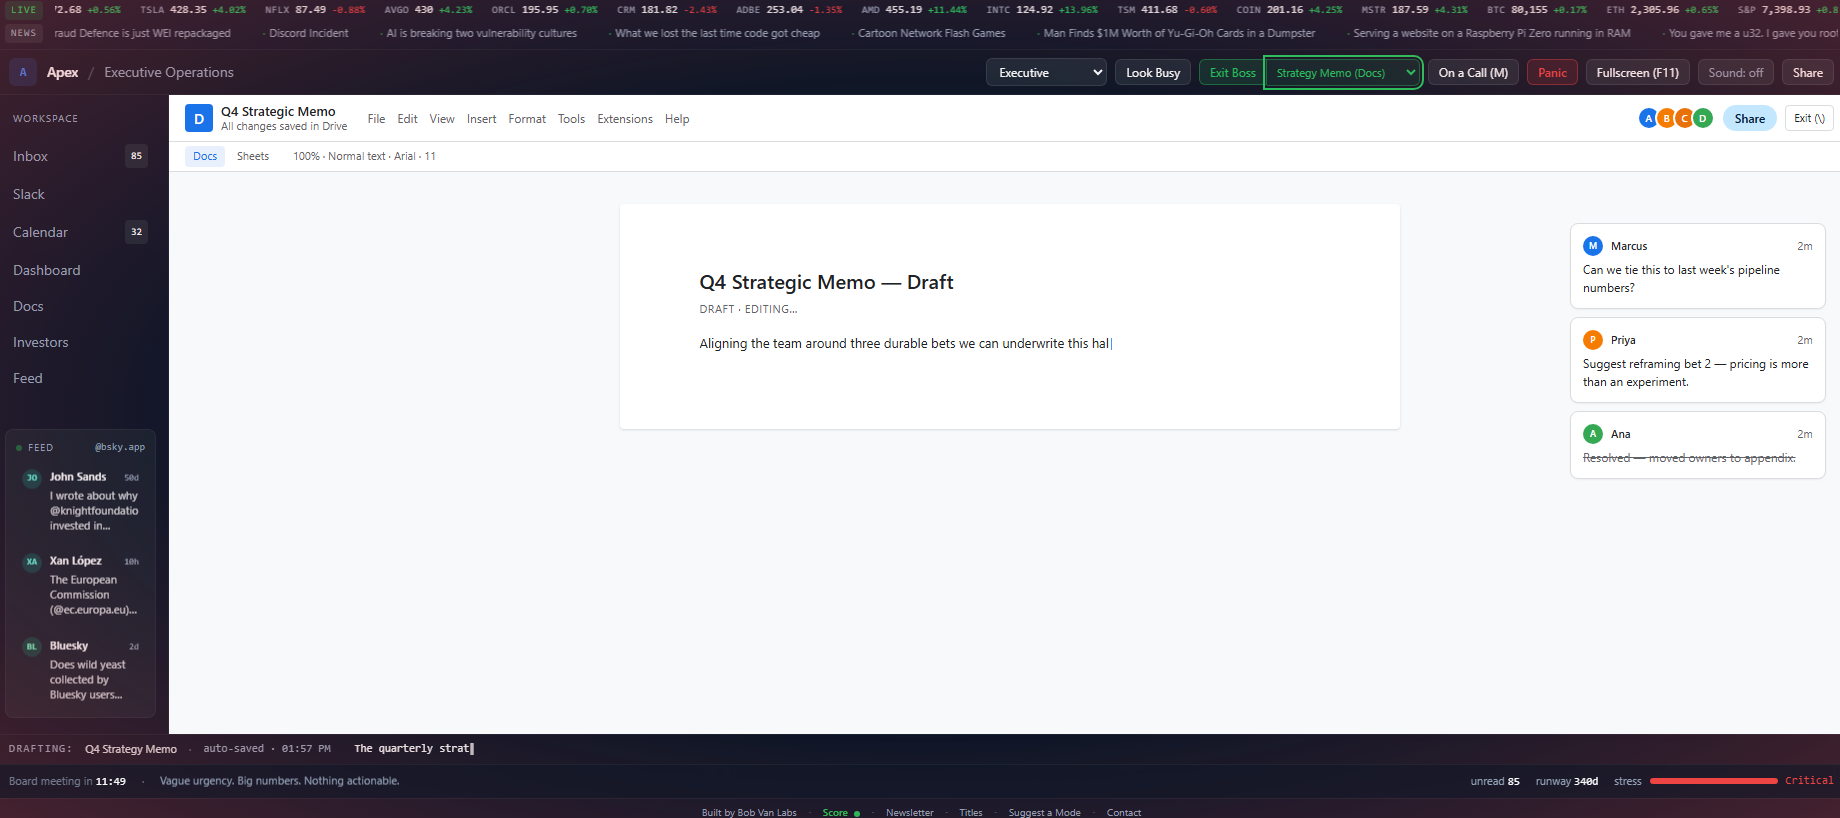Open the File menu

coord(376,119)
